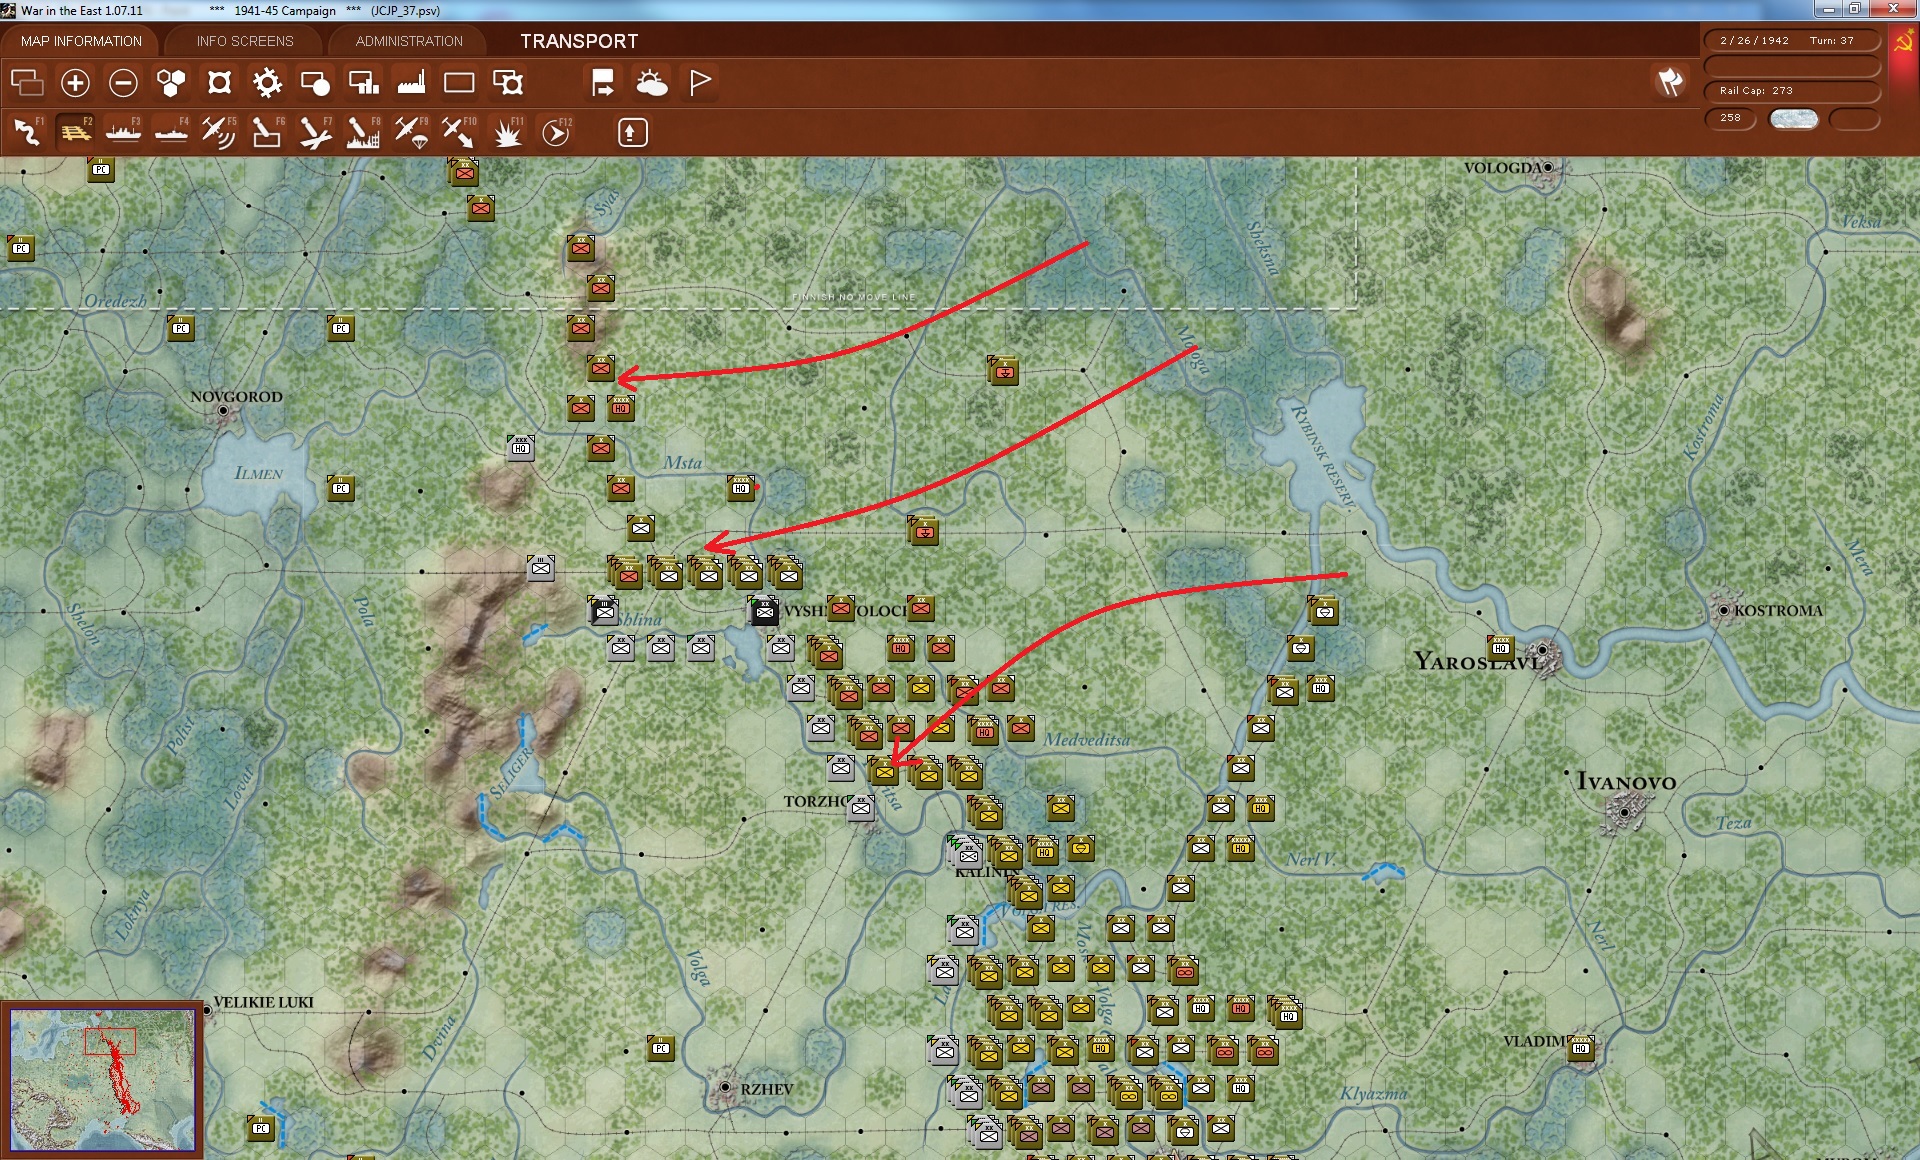1920x1160 pixels.
Task: Click the VOLOGDA city label
Action: point(1503,168)
